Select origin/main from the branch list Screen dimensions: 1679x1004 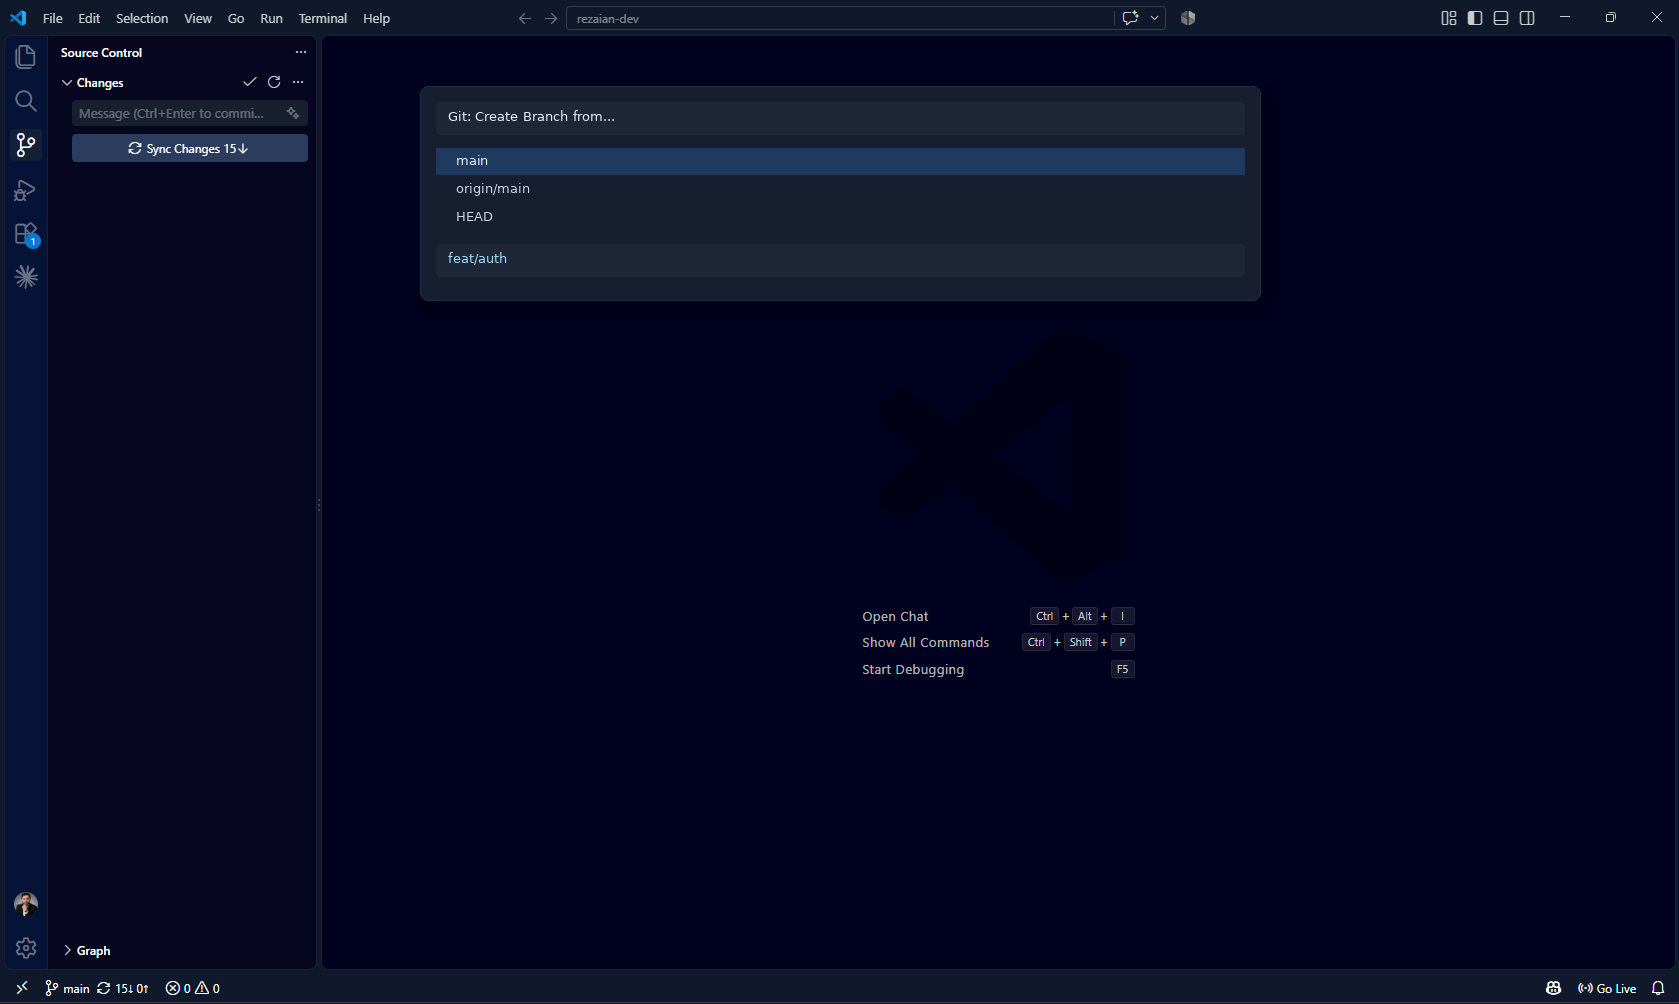tap(840, 189)
